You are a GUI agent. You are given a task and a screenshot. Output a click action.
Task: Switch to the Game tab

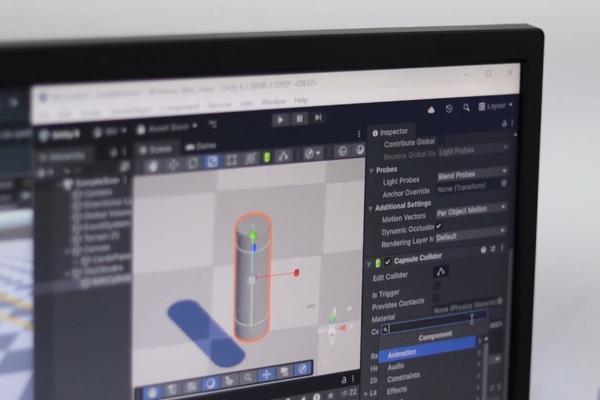pyautogui.click(x=201, y=146)
